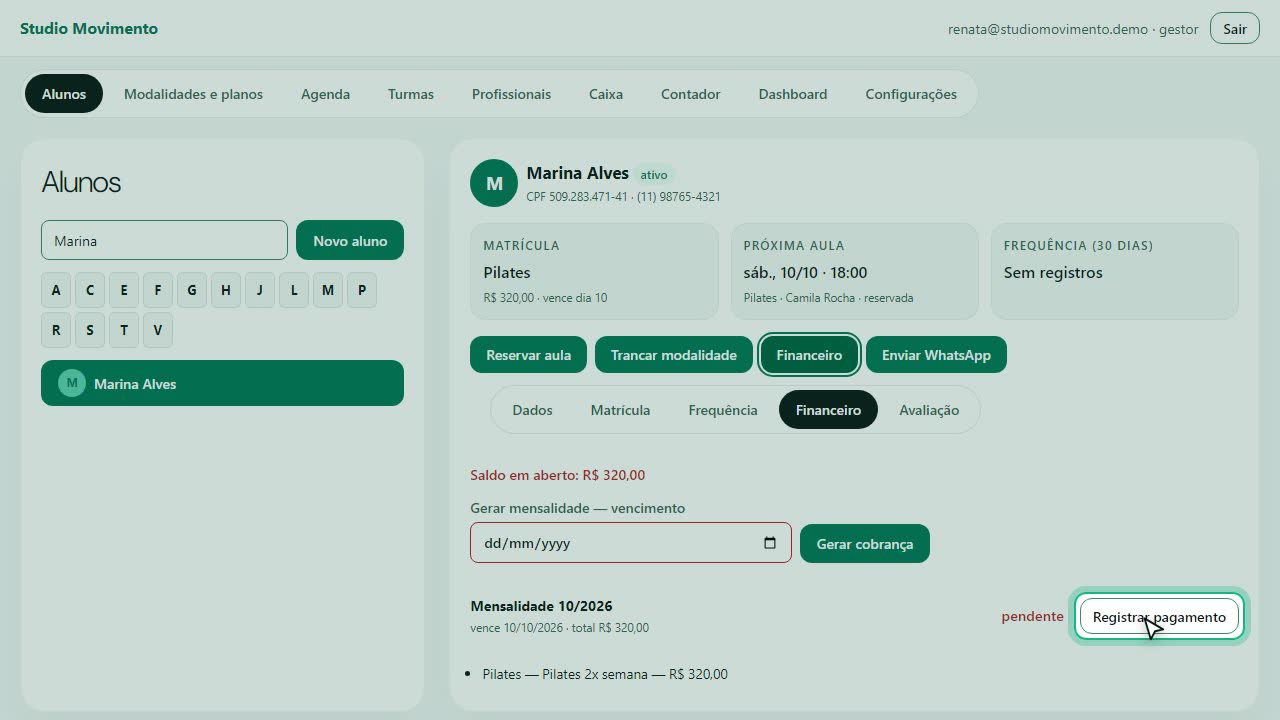Click the 'pendente' status label
This screenshot has width=1280, height=720.
(1032, 616)
